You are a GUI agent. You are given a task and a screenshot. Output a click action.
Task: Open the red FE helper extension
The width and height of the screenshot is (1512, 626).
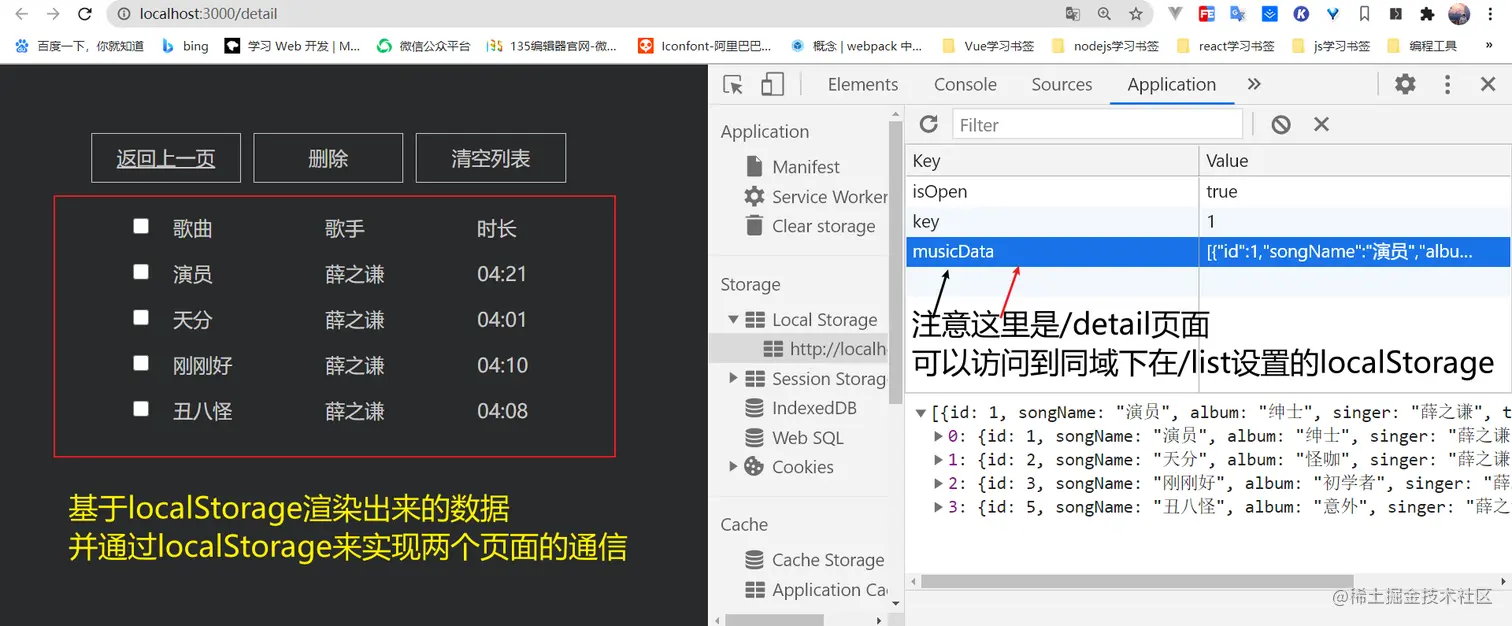[1207, 14]
